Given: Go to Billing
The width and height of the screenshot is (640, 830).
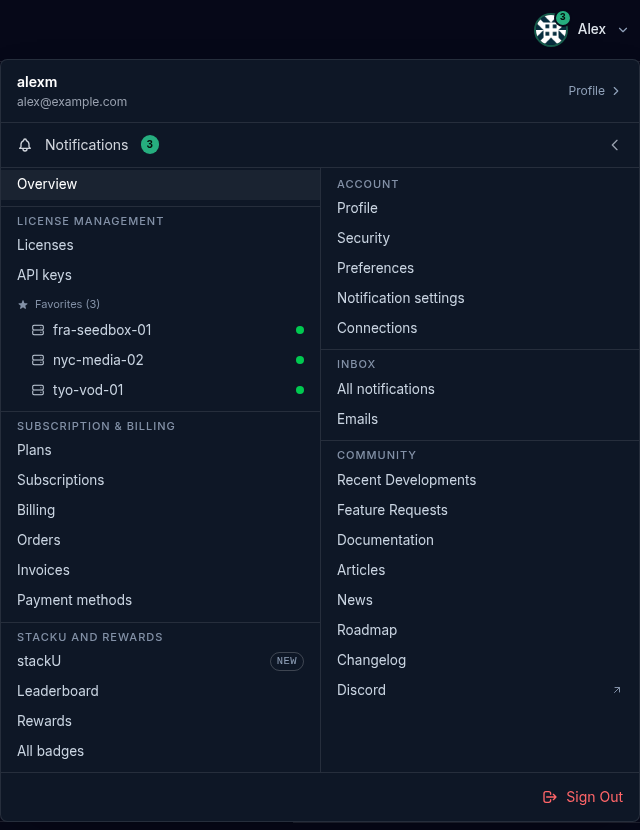Looking at the screenshot, I should (160, 510).
